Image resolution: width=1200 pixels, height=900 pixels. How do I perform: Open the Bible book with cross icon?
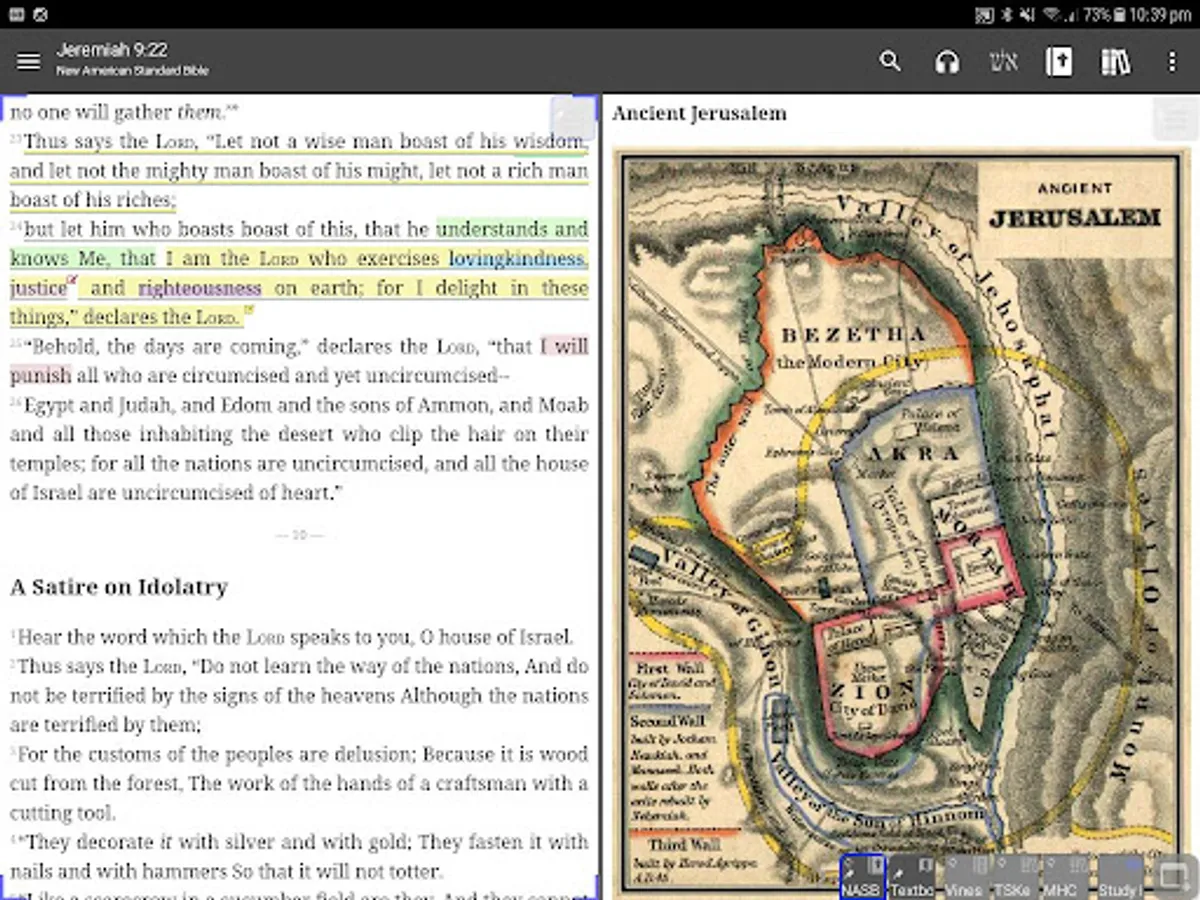(1058, 62)
